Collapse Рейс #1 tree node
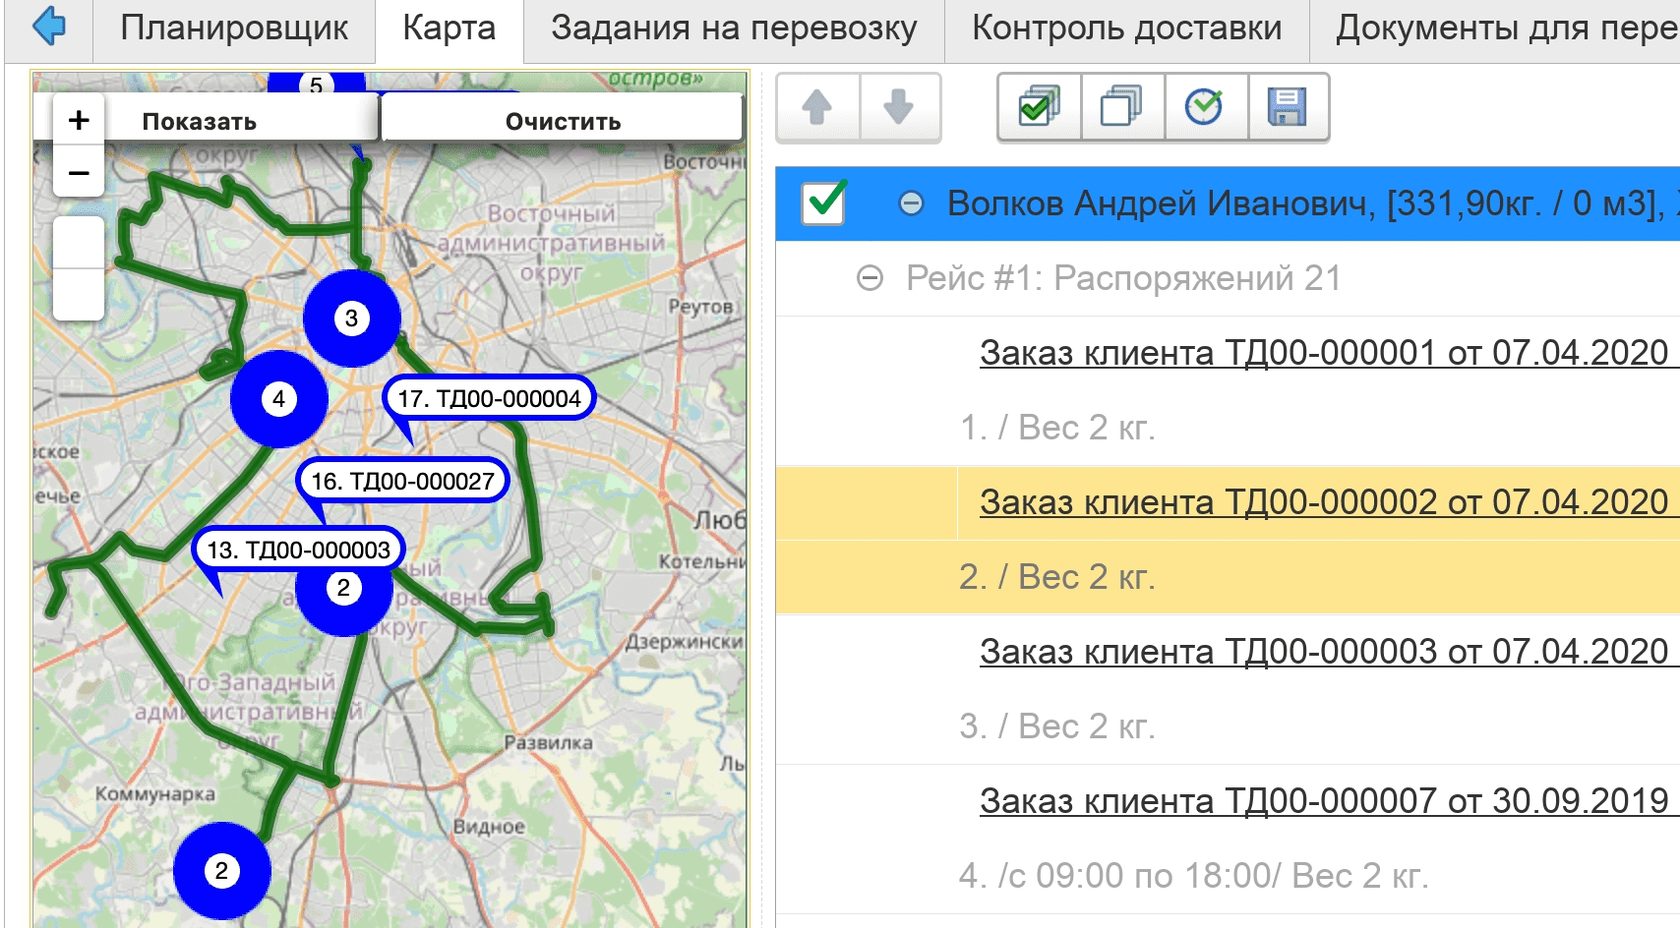Image resolution: width=1680 pixels, height=928 pixels. (x=870, y=278)
